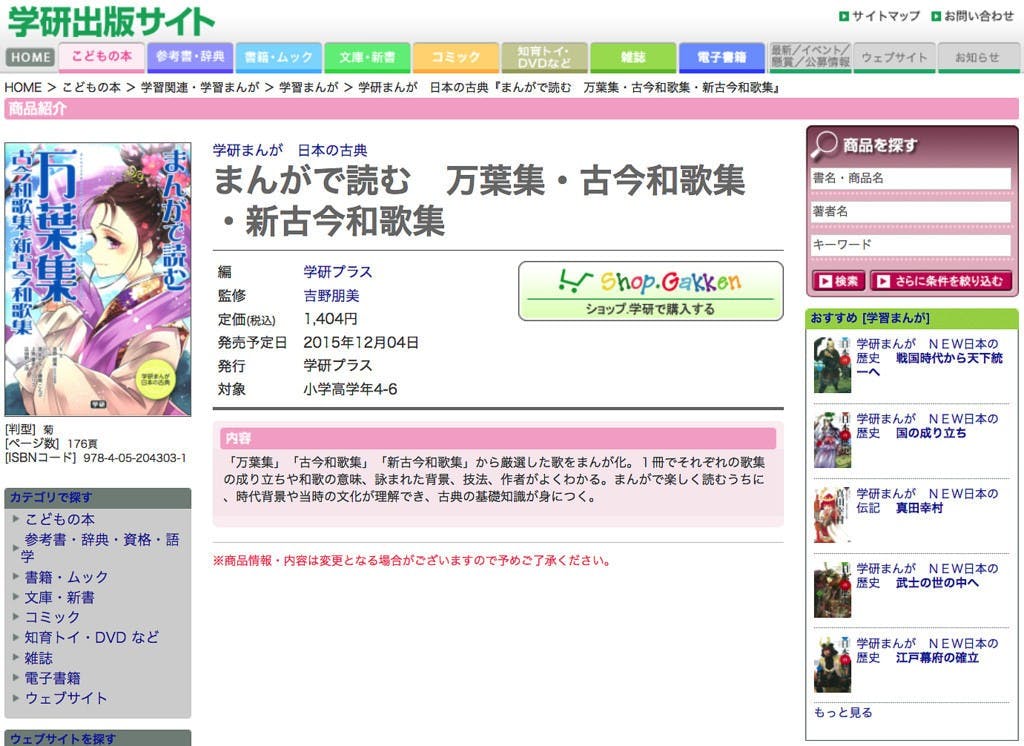Image resolution: width=1024 pixels, height=746 pixels.
Task: Open the 電子書籍 navigation tab
Action: pos(722,57)
